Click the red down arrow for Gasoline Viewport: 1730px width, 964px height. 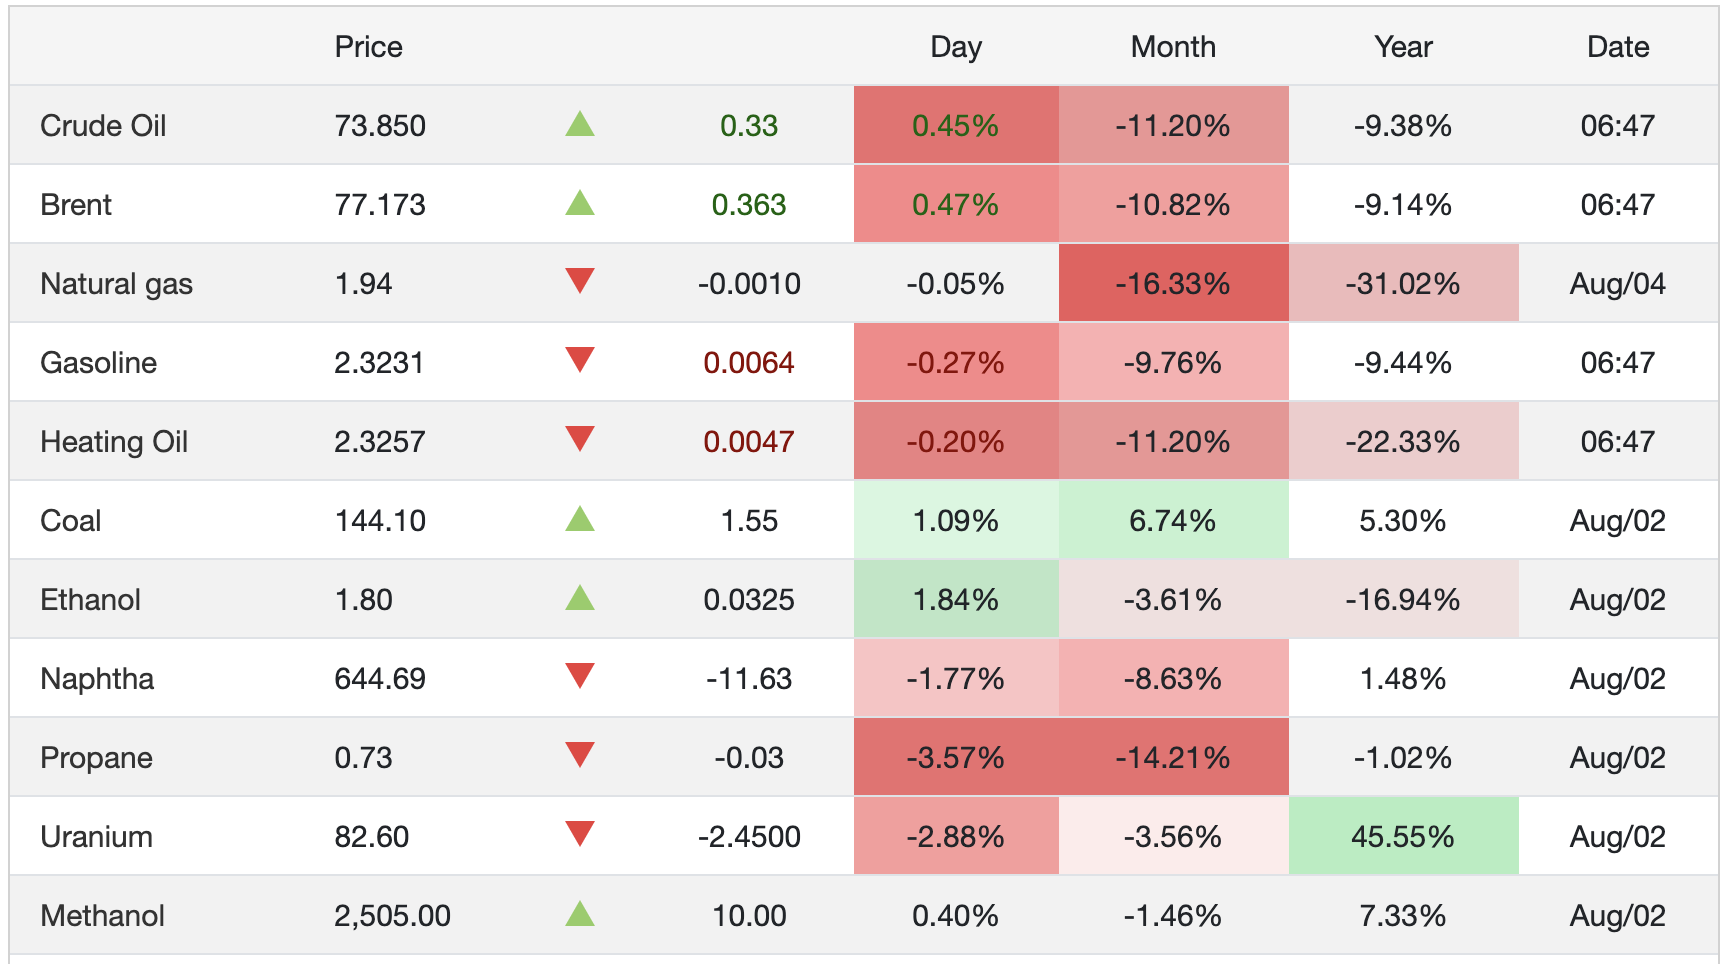click(x=580, y=360)
